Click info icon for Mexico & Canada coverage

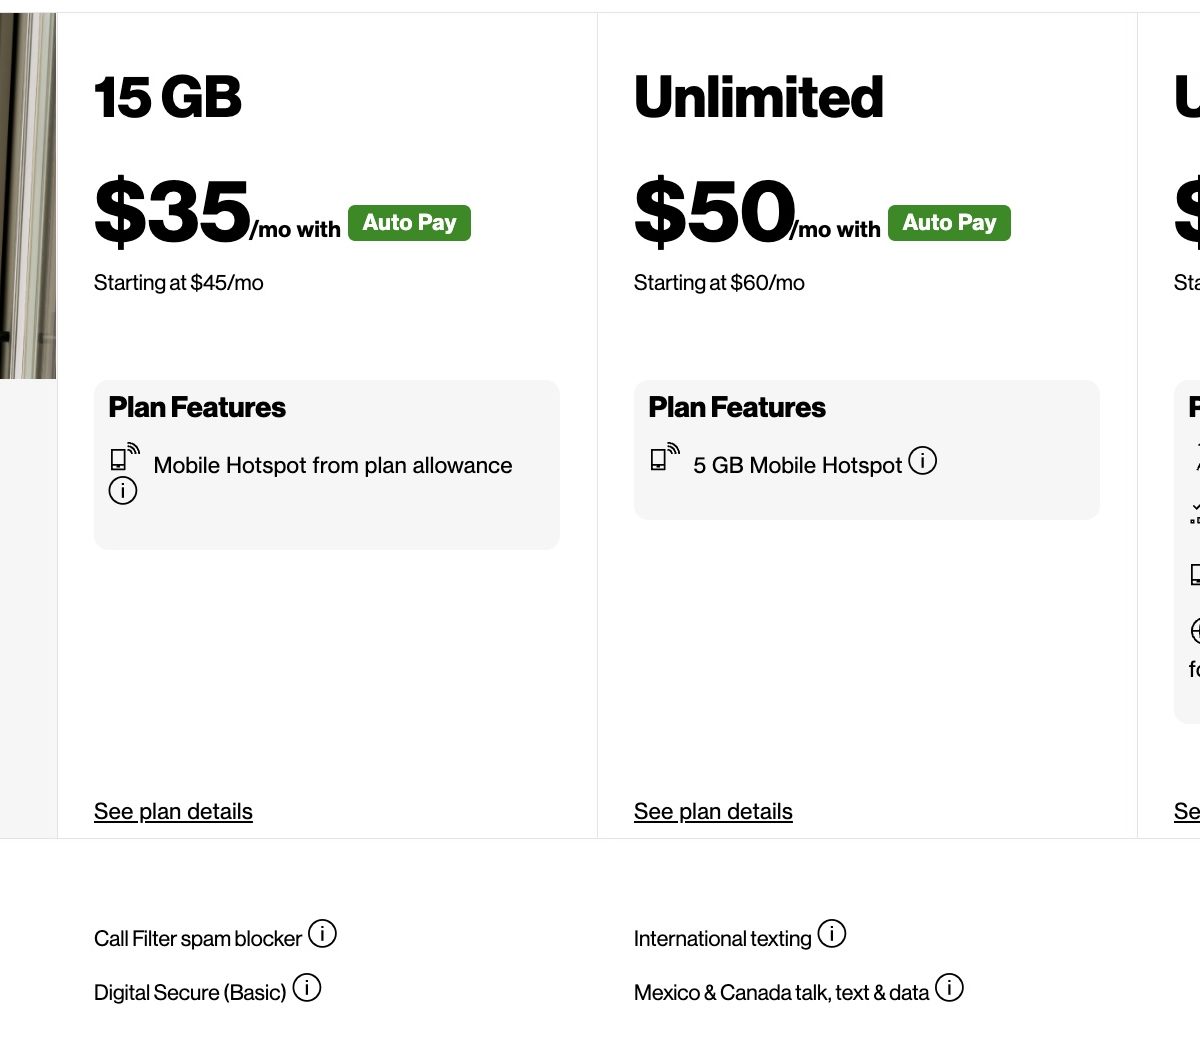949,988
